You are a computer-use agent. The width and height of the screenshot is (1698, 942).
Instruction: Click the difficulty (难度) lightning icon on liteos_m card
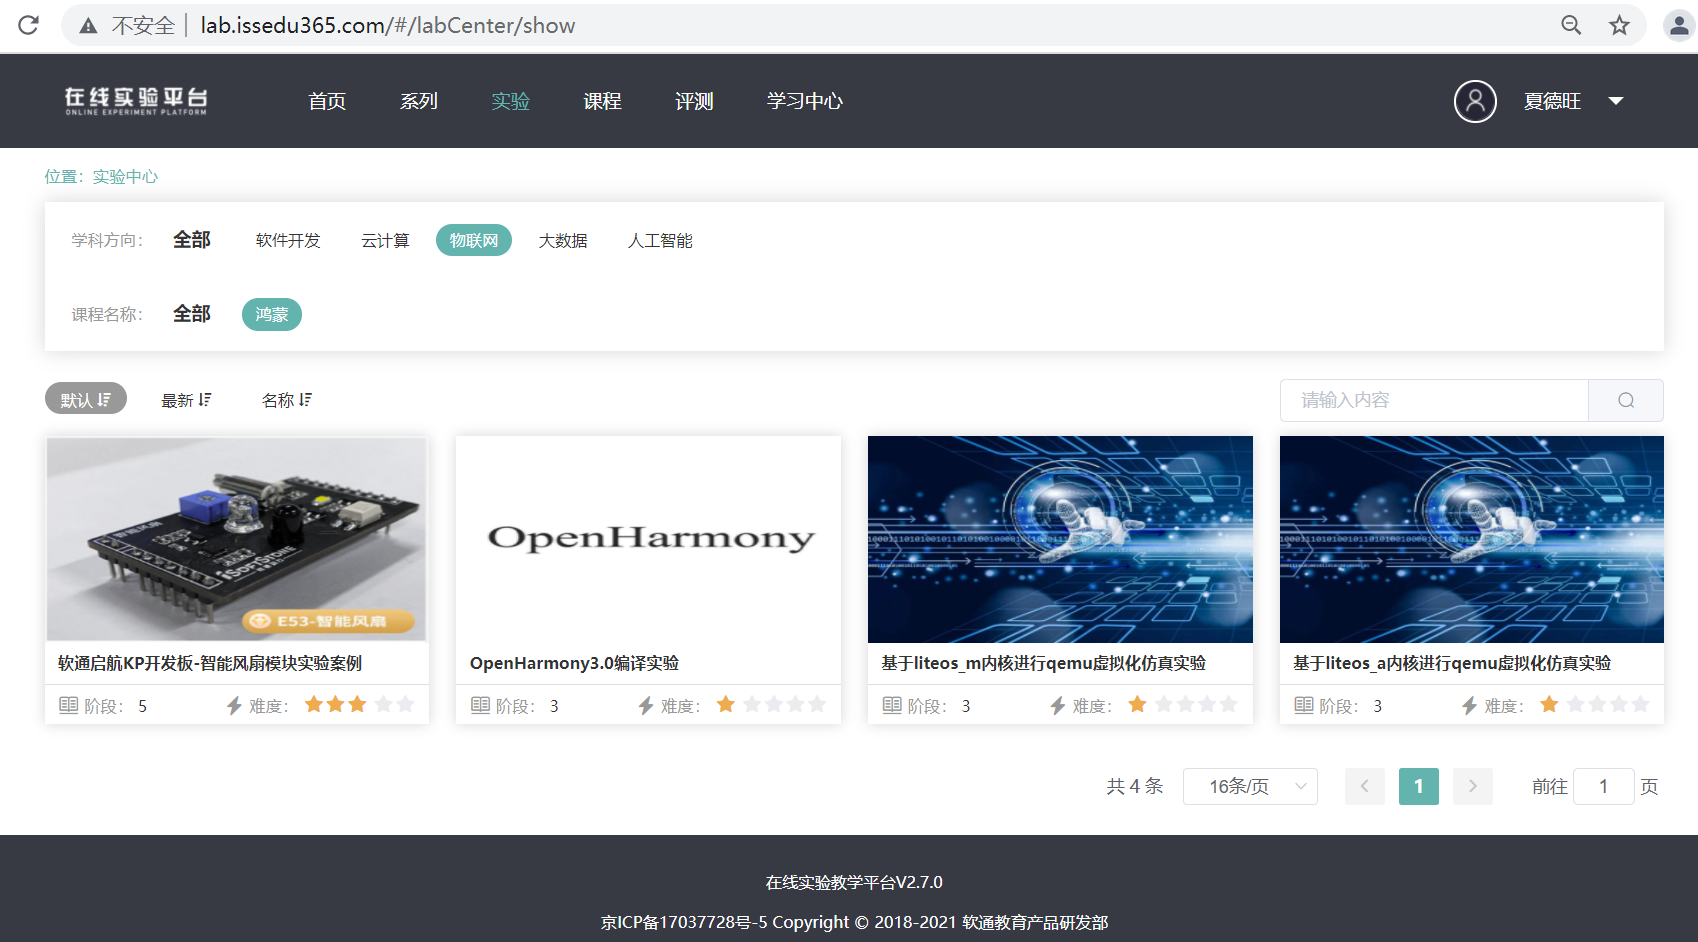click(x=1055, y=705)
